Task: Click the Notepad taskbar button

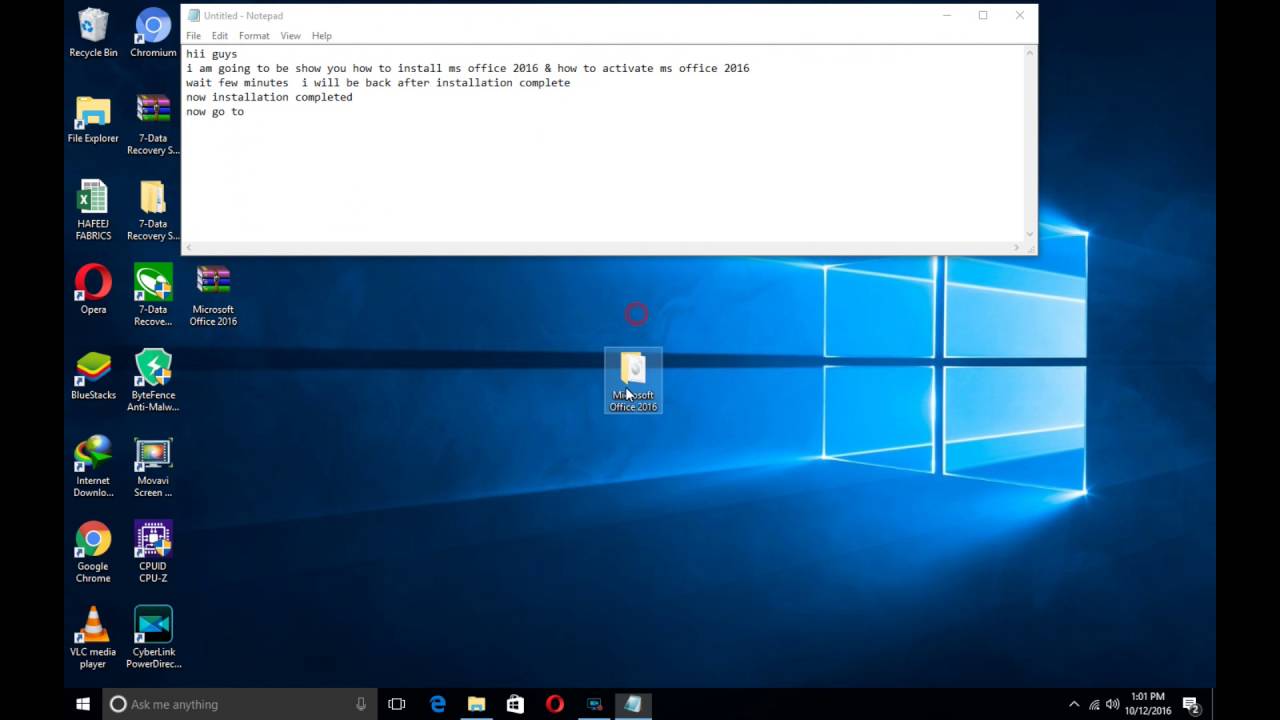Action: [x=633, y=704]
